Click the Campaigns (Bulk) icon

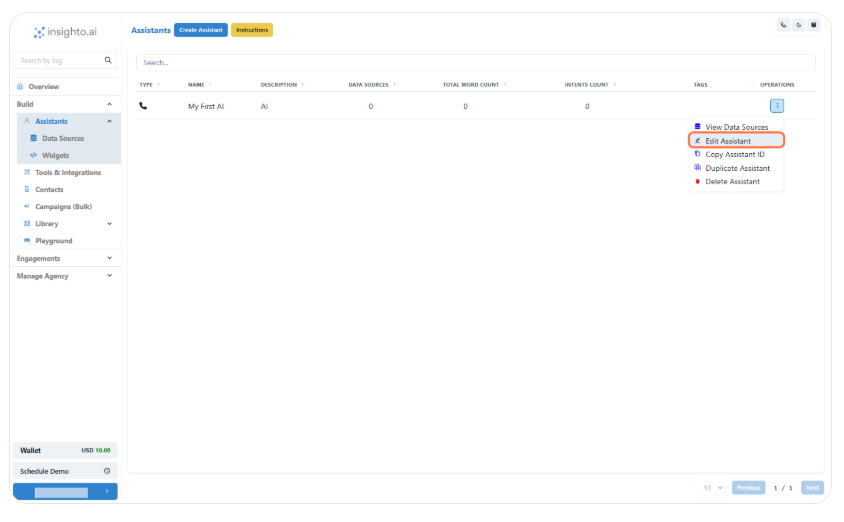[27, 206]
